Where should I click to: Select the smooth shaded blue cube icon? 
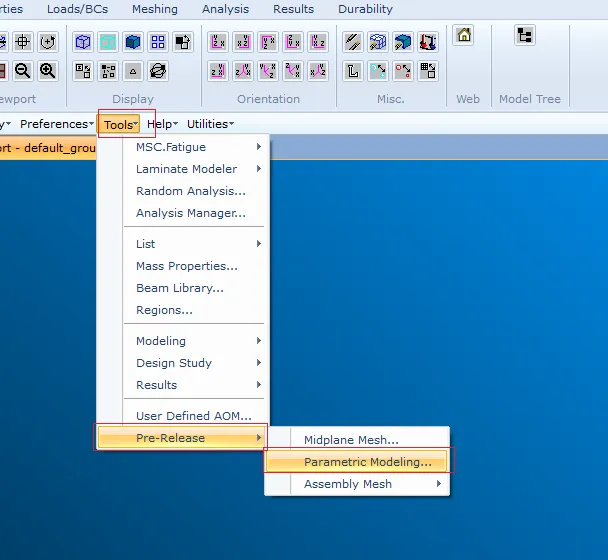133,42
